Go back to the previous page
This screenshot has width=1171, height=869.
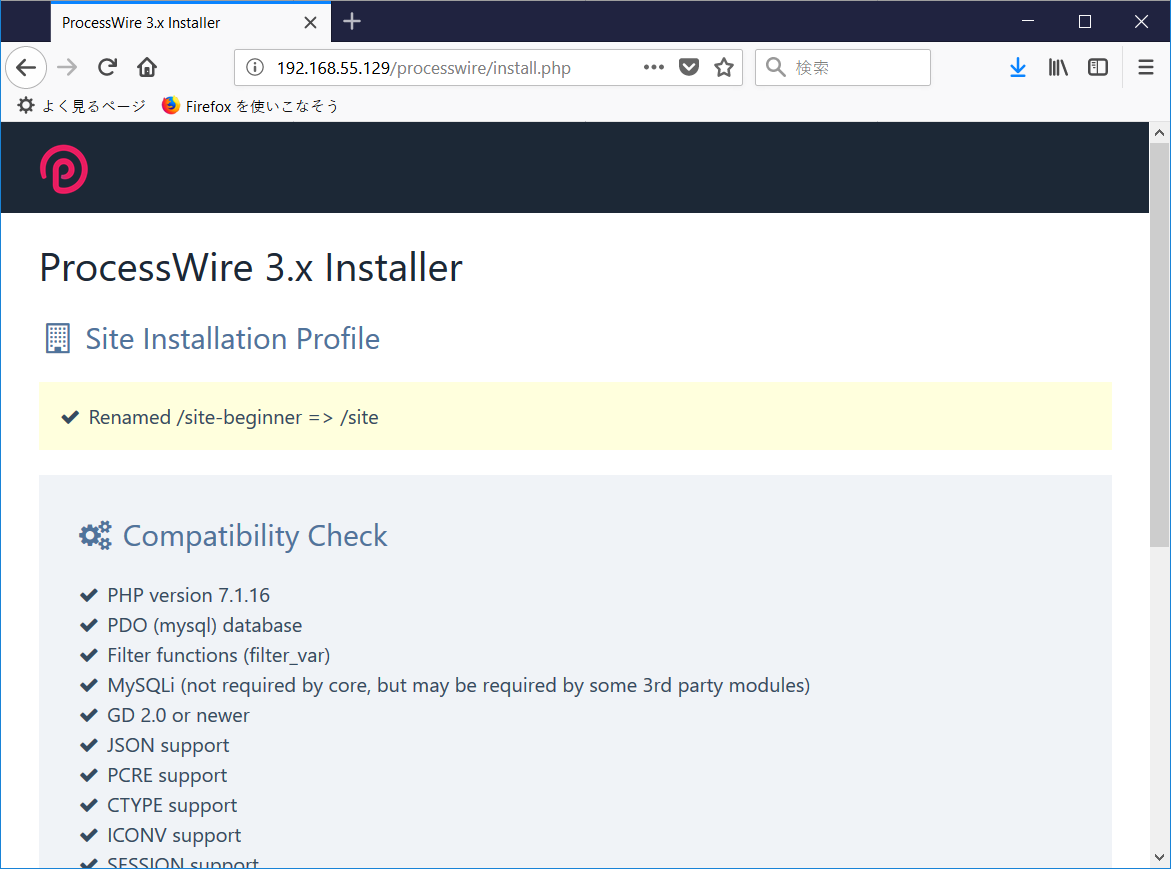tap(26, 67)
